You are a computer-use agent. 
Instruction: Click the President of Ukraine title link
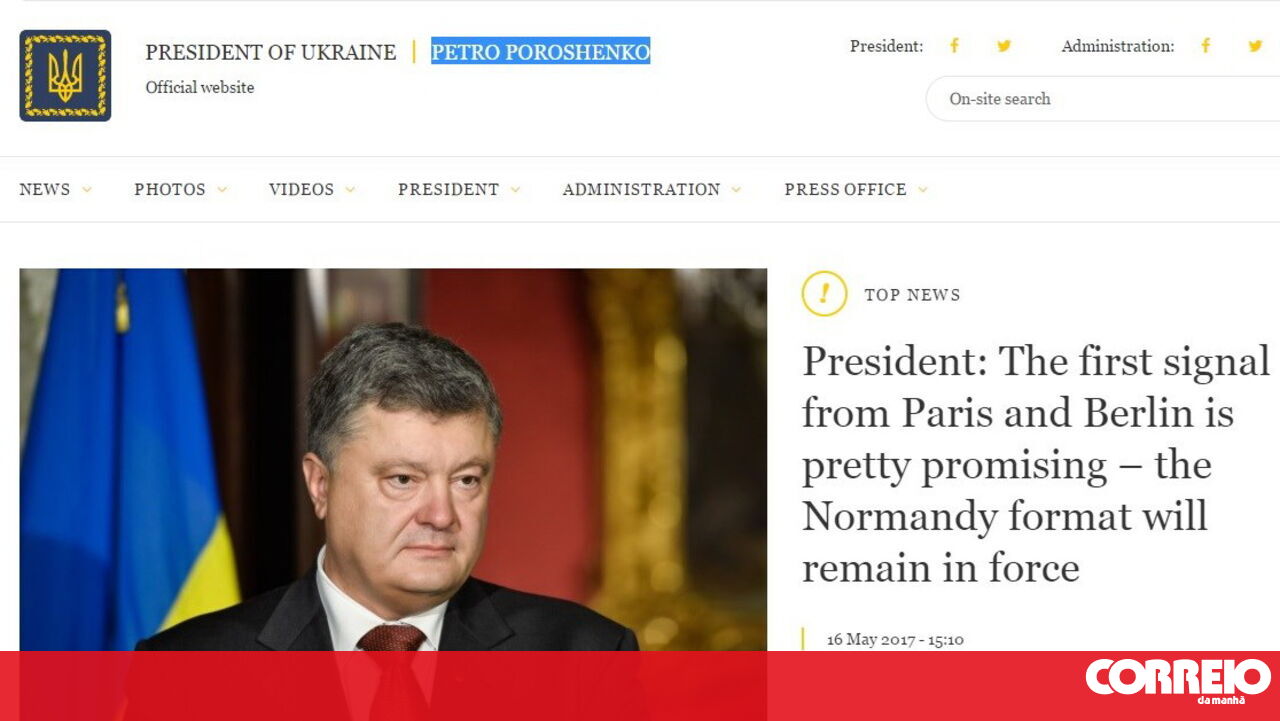tap(270, 52)
